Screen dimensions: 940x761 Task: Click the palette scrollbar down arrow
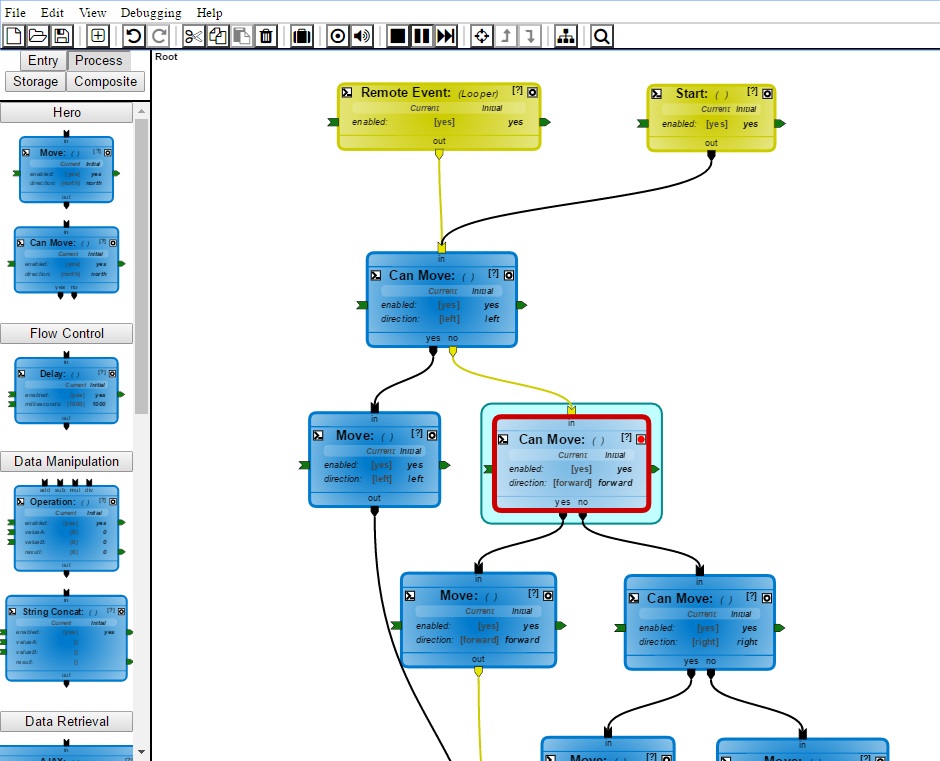tap(141, 751)
